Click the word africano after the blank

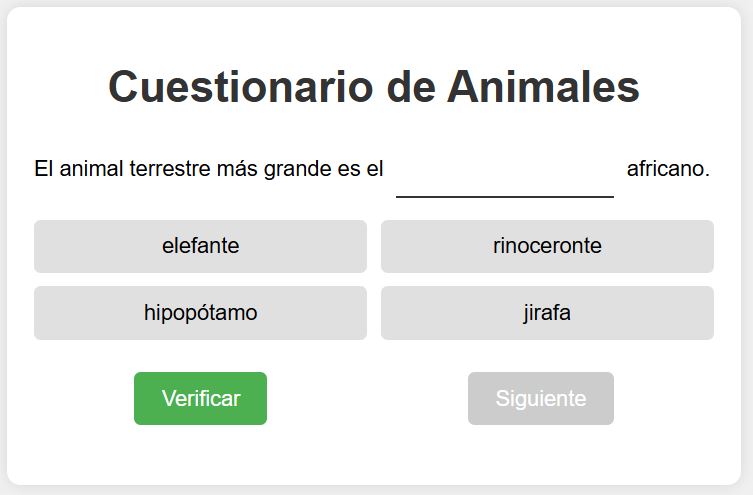pos(668,169)
